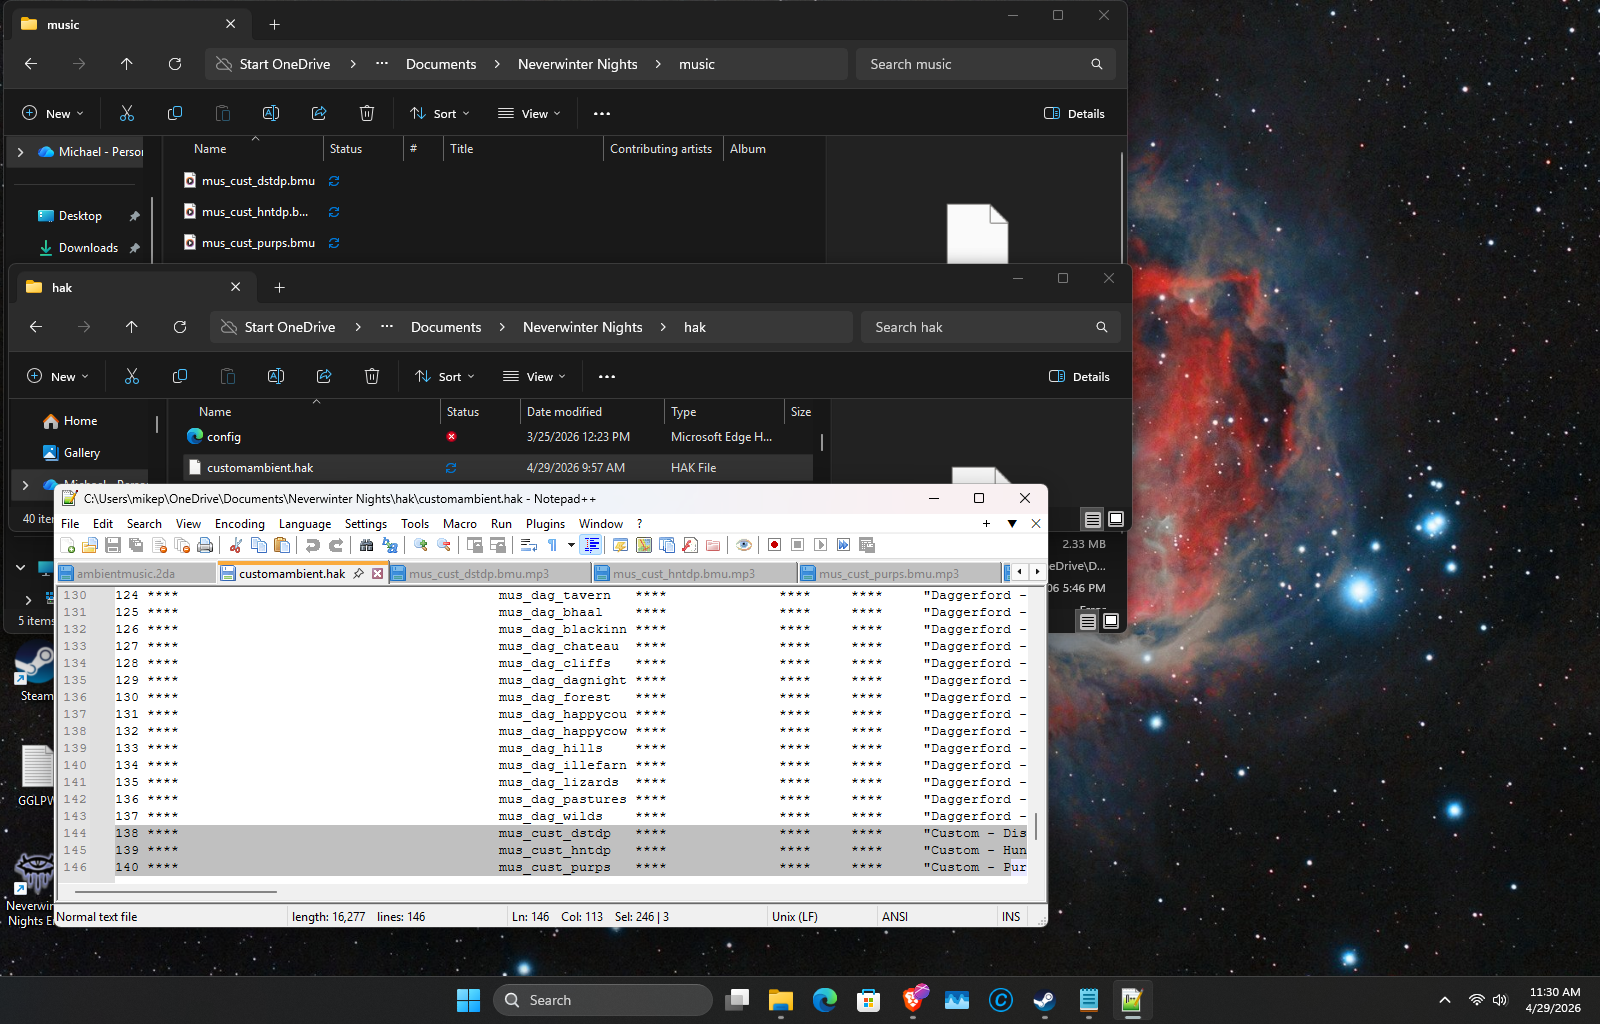This screenshot has height=1024, width=1600.
Task: Open Steam from the taskbar
Action: 1043,1000
